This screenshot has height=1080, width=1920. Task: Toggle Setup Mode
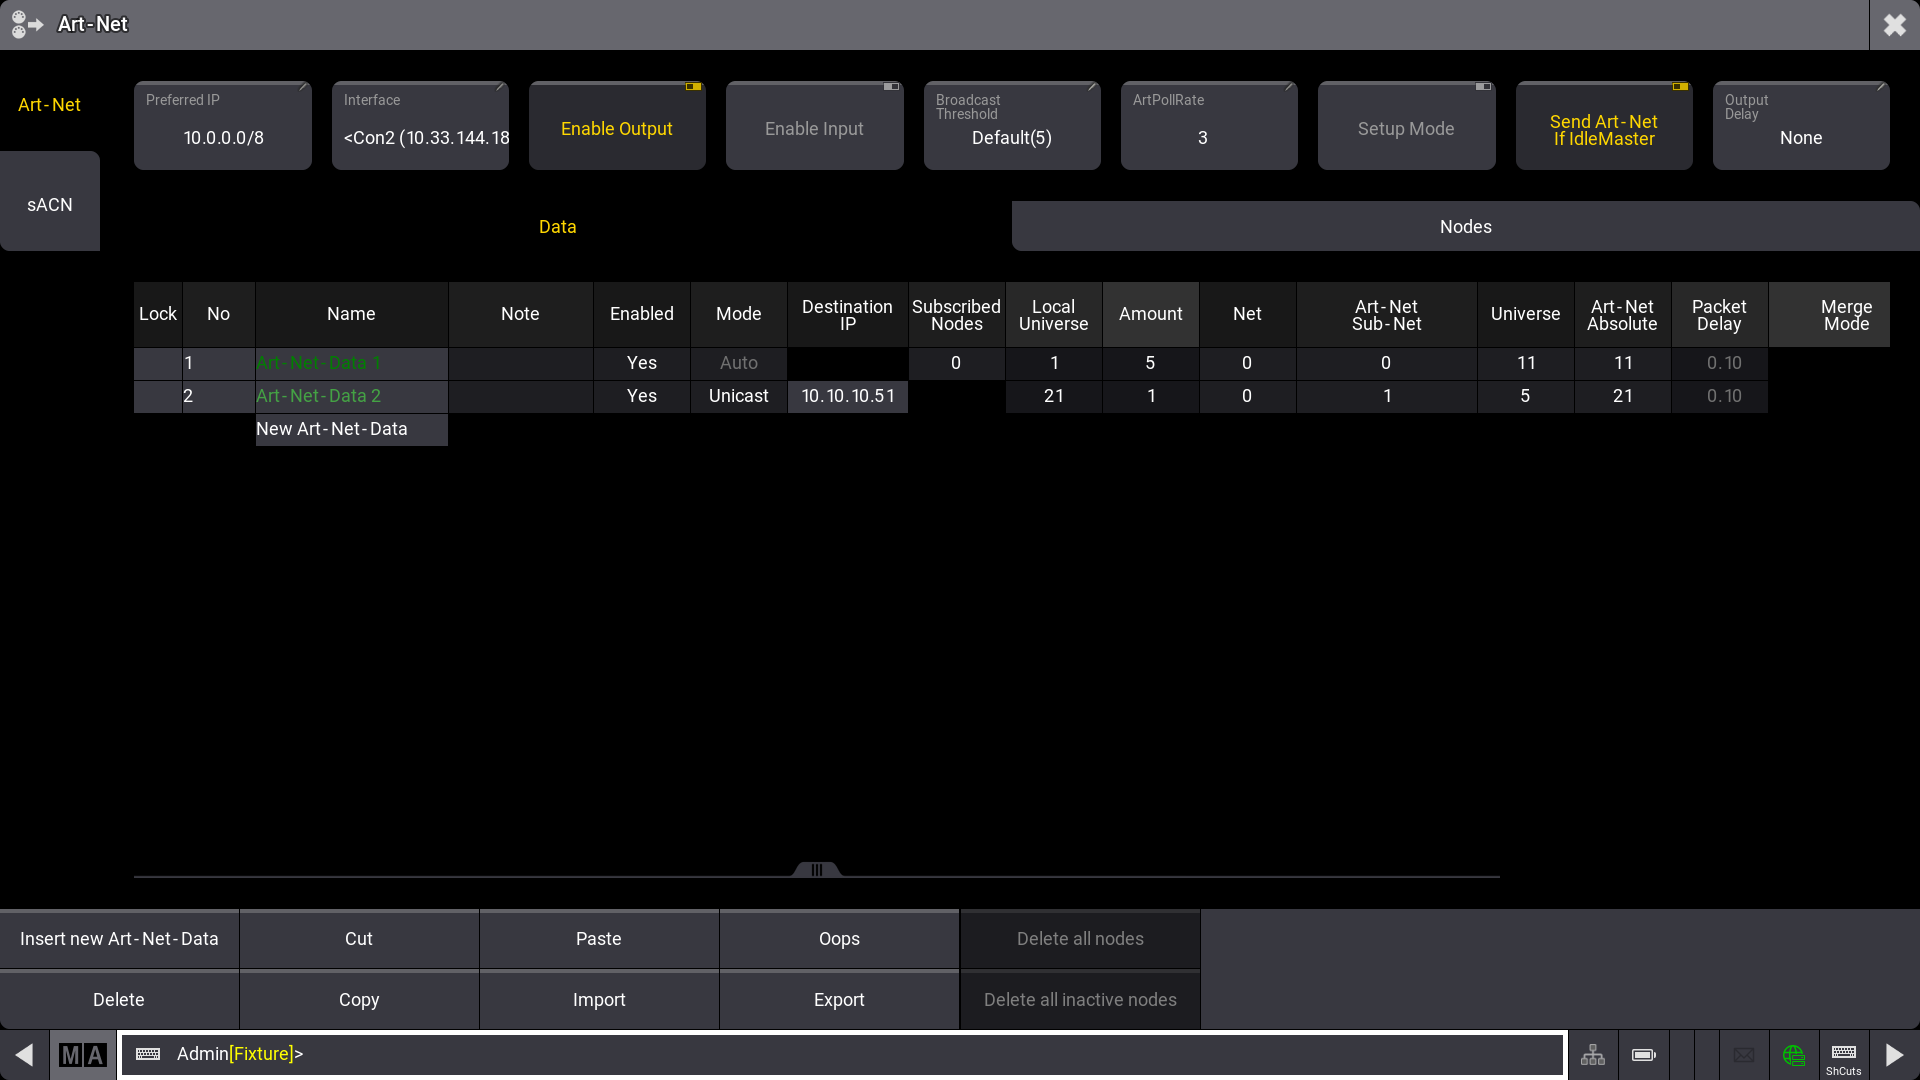pyautogui.click(x=1406, y=127)
